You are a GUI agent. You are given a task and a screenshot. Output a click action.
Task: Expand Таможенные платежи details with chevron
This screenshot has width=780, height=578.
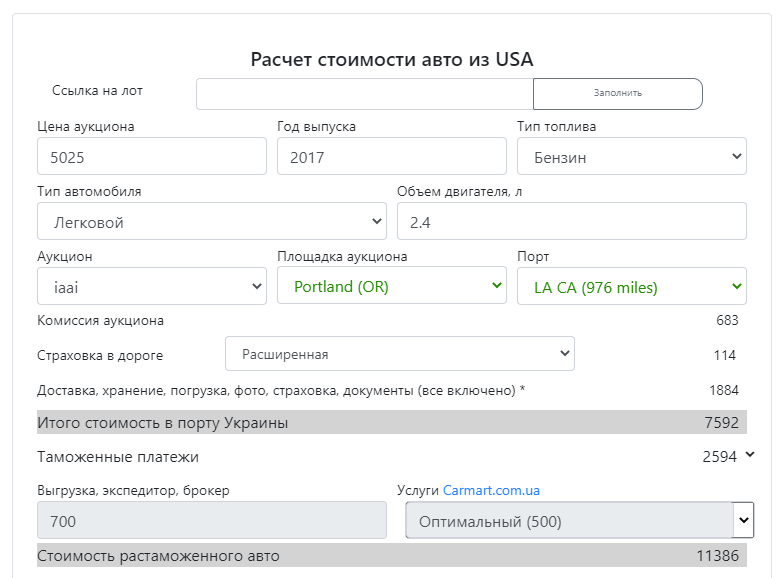coord(750,455)
